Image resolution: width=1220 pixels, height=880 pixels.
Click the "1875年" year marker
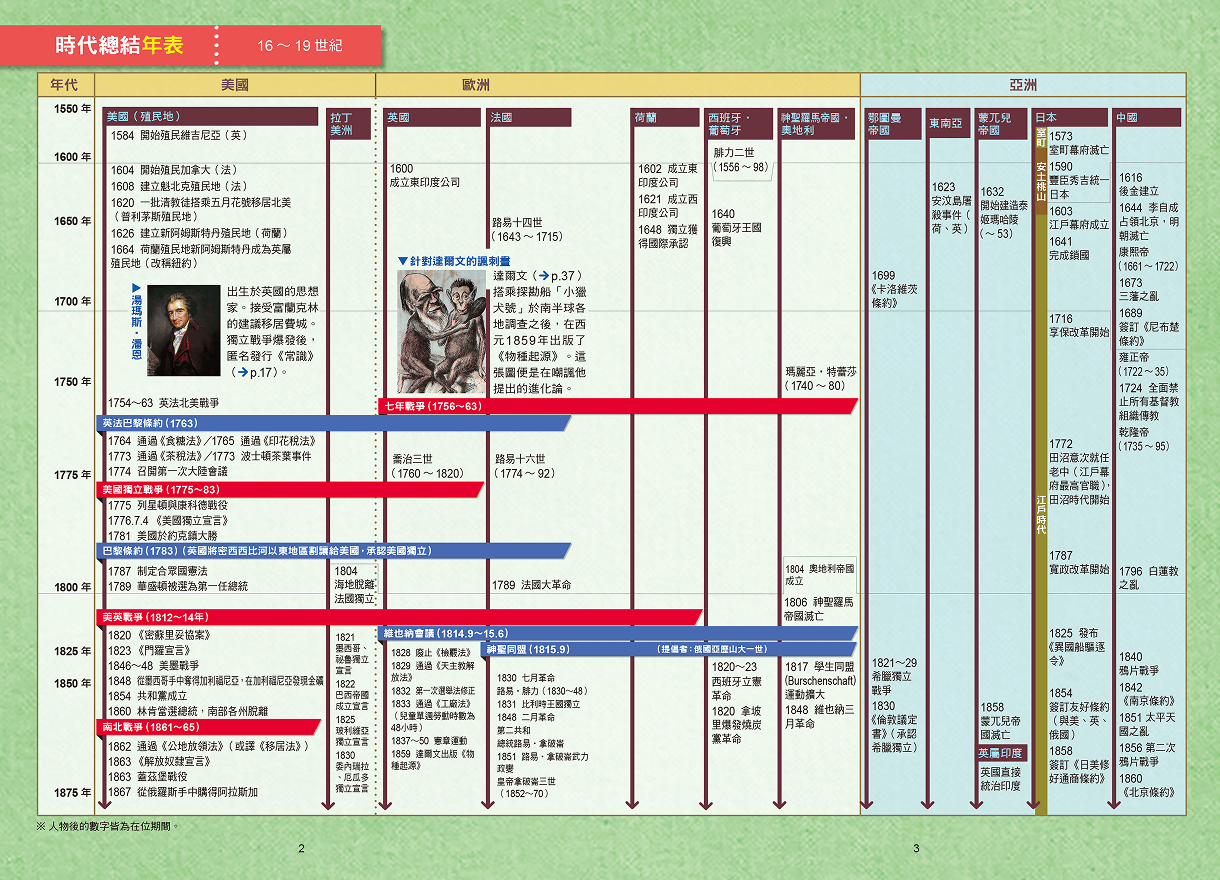[72, 793]
